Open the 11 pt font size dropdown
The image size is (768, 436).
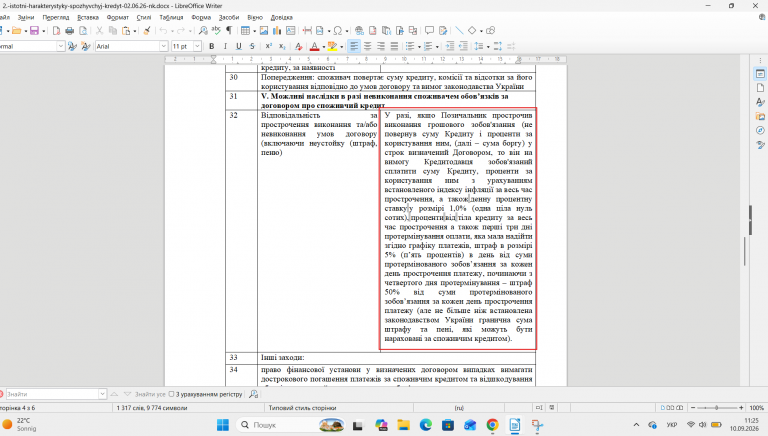(x=197, y=46)
